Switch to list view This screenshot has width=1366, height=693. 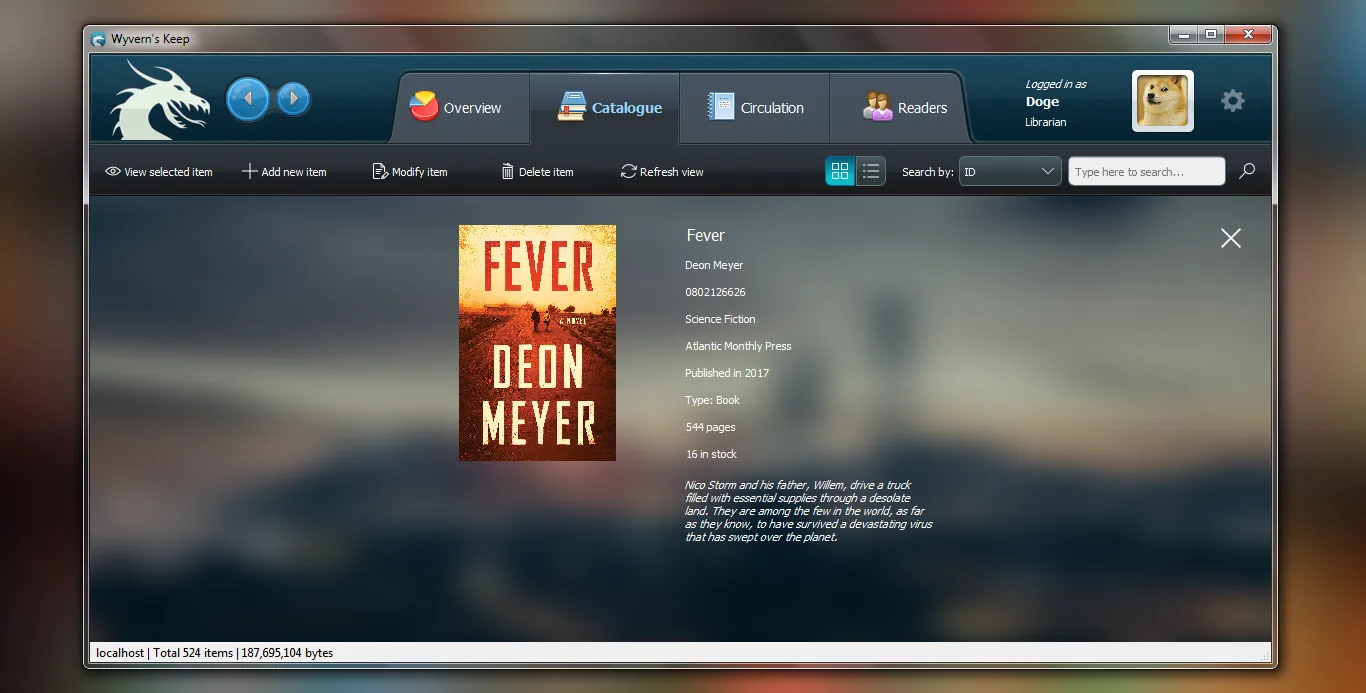point(871,171)
